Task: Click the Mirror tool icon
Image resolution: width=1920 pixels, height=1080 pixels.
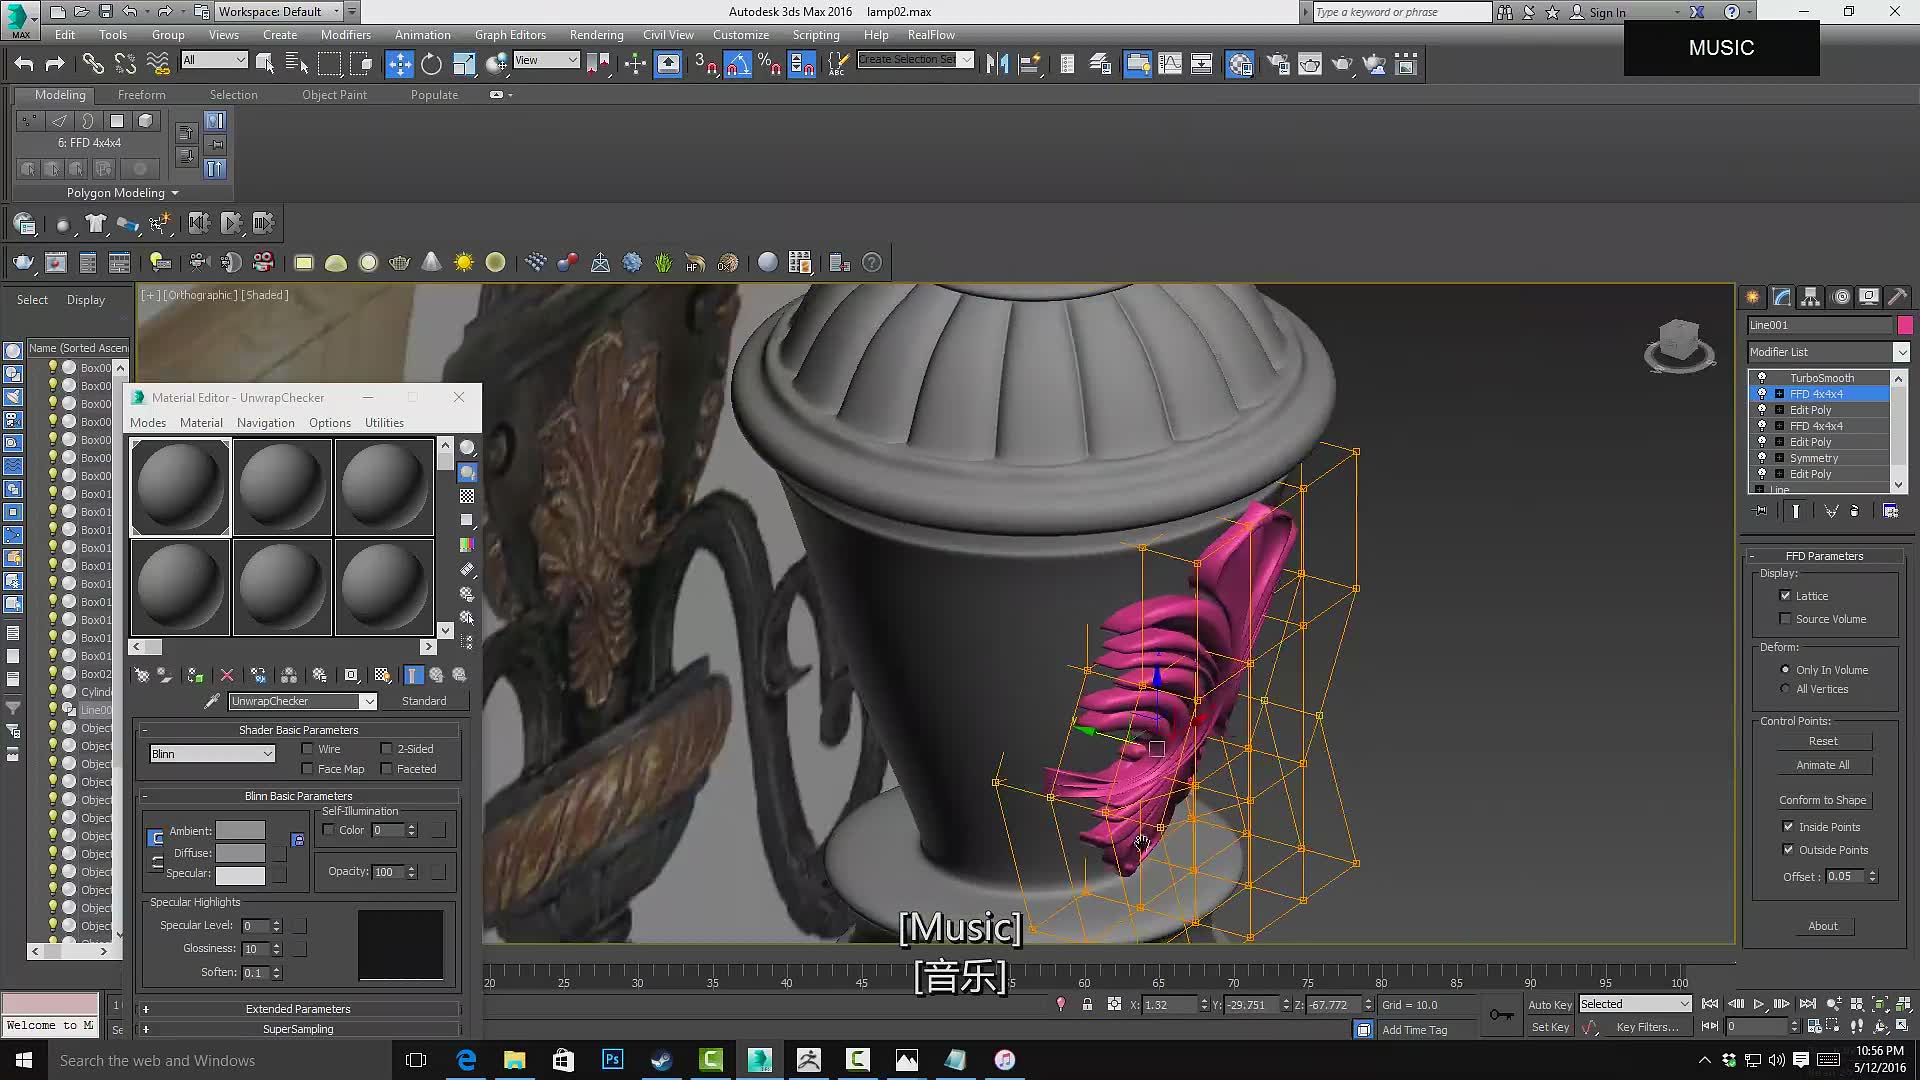Action: pos(997,65)
